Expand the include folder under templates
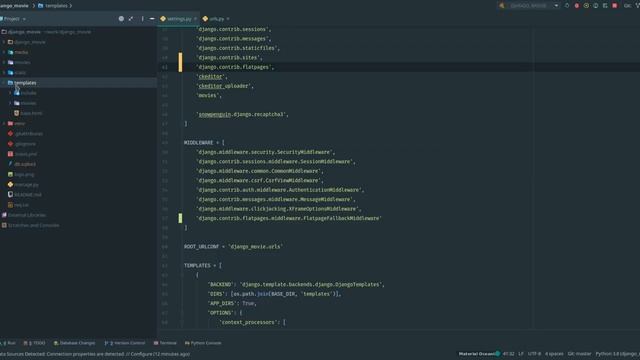 click(x=11, y=93)
